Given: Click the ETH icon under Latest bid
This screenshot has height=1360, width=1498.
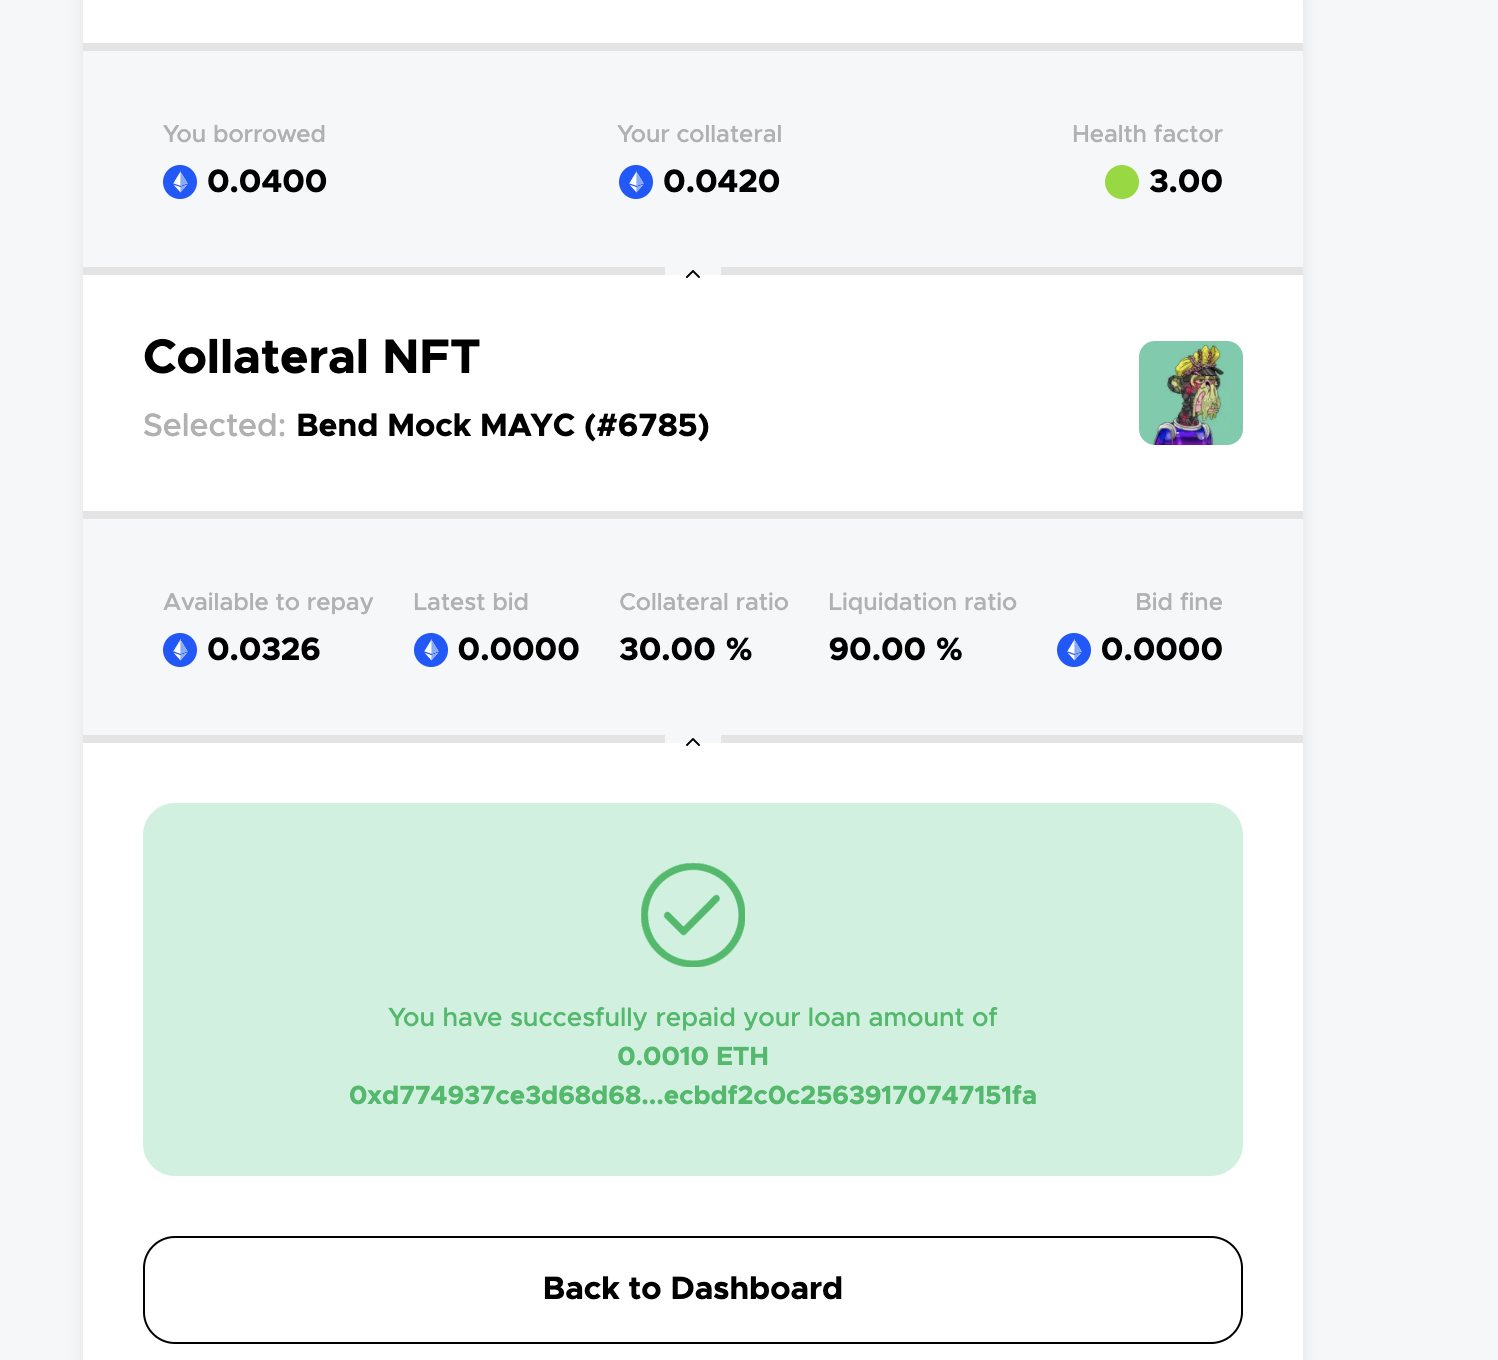Looking at the screenshot, I should (431, 650).
